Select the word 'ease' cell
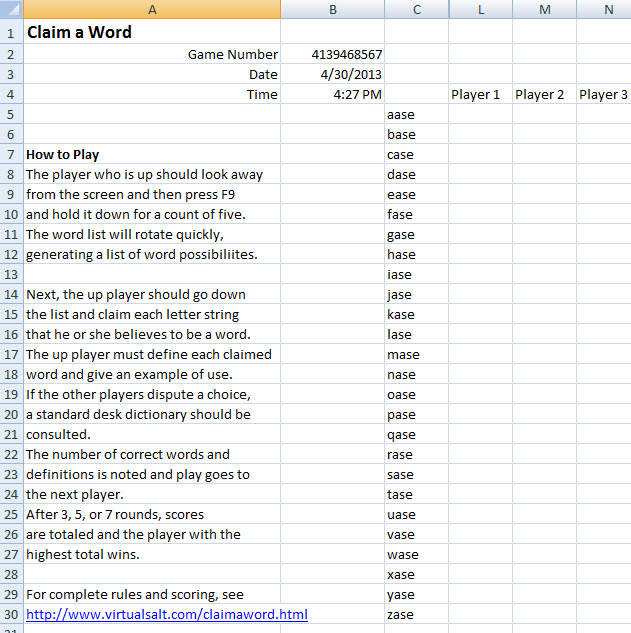The height and width of the screenshot is (633, 631). [417, 194]
